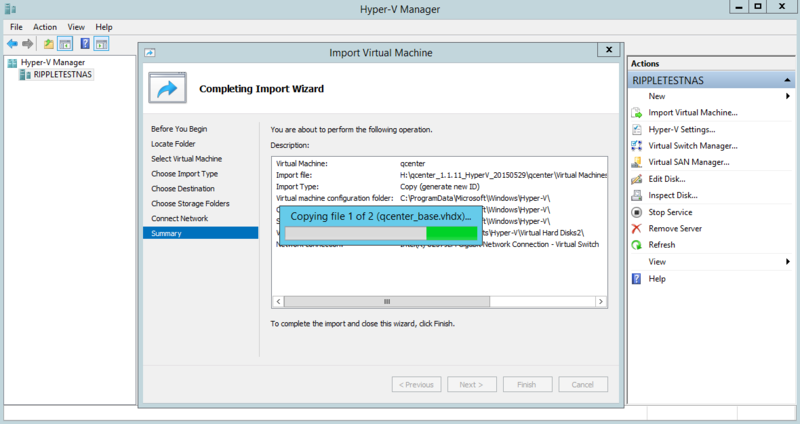This screenshot has width=800, height=424.
Task: Click the blue Help toolbar icon
Action: tap(85, 44)
